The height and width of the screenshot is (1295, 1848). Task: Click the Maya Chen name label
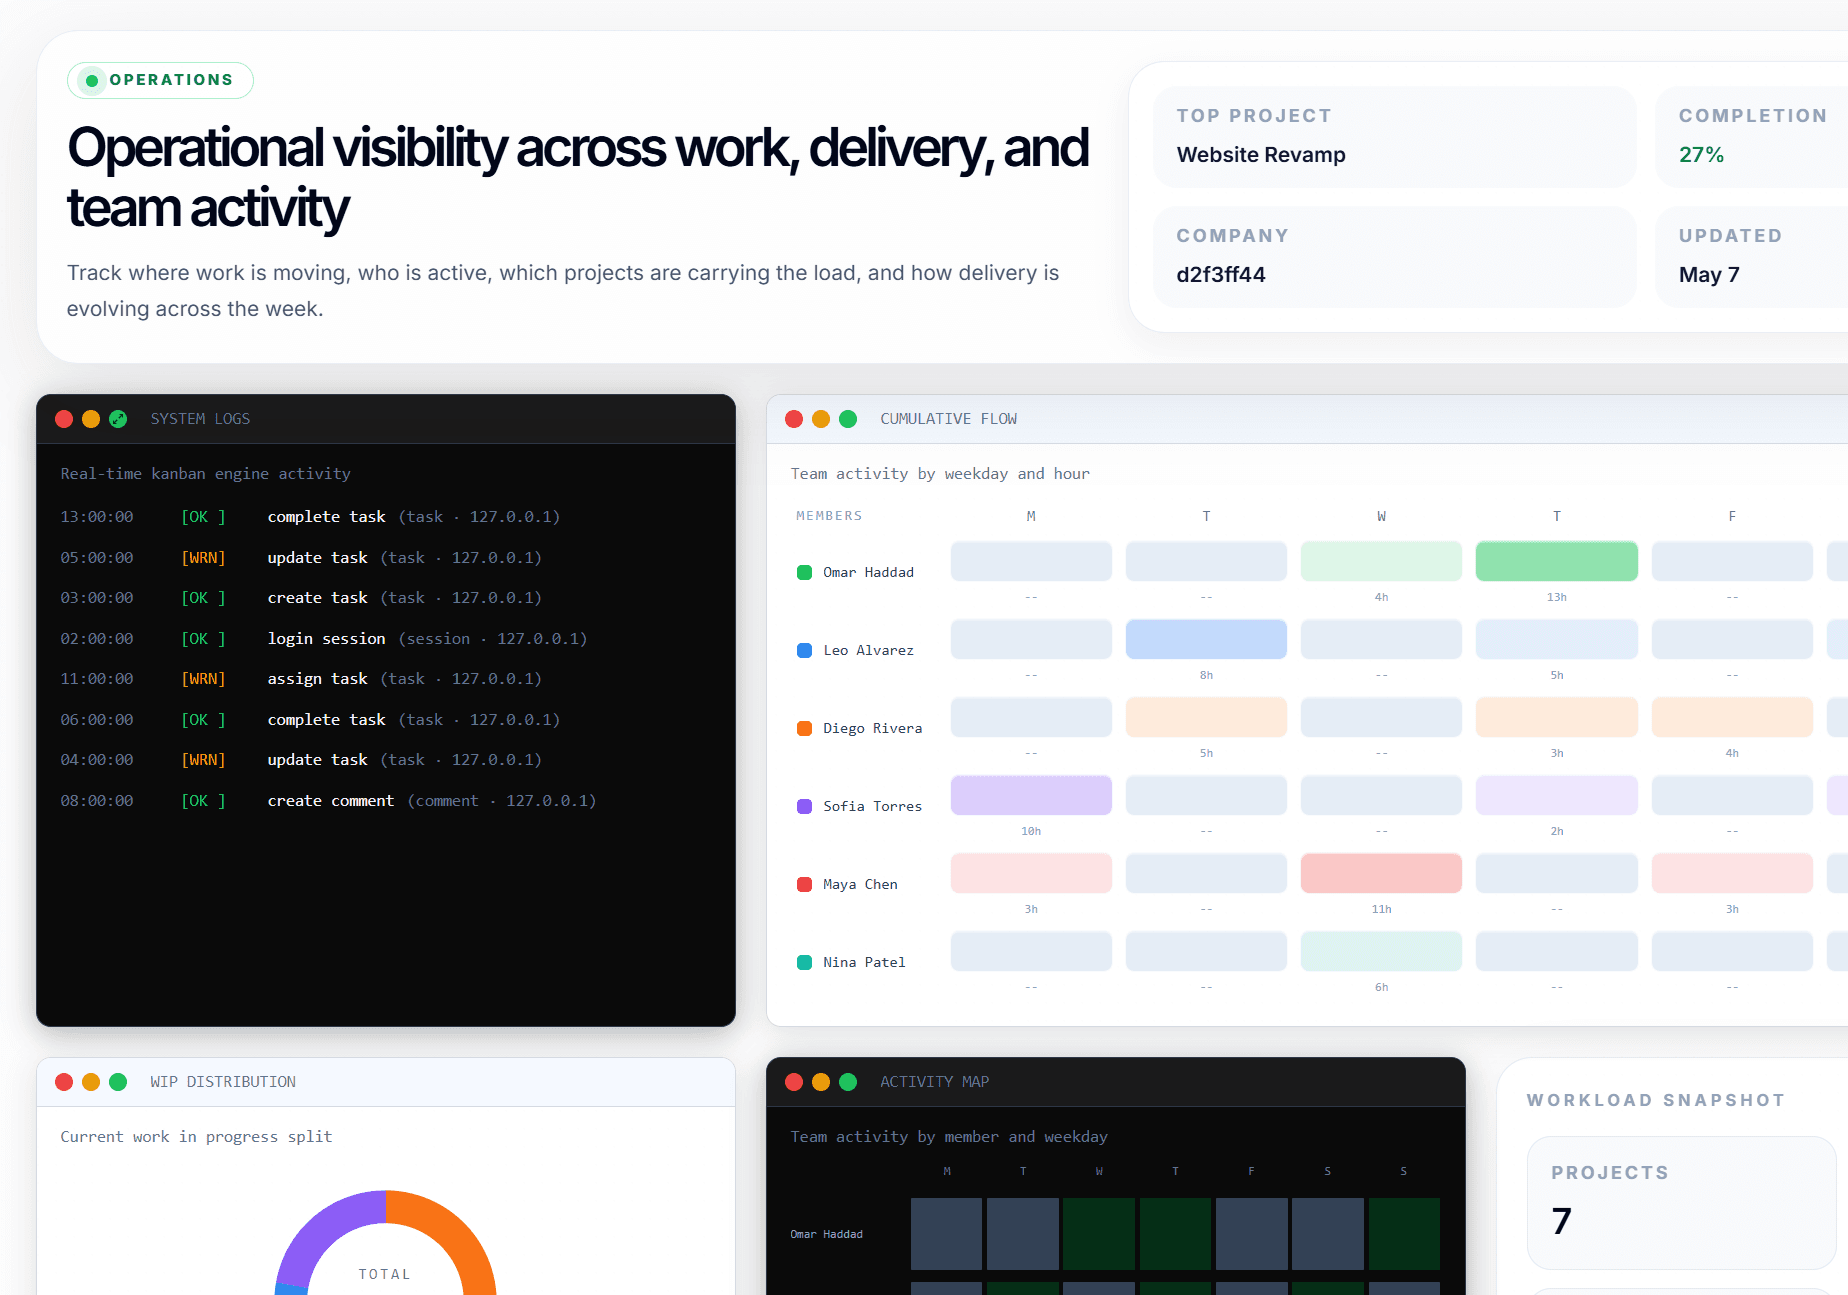[860, 884]
